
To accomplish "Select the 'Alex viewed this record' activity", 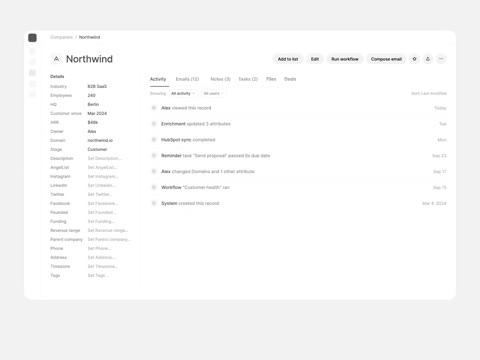I will (x=298, y=108).
